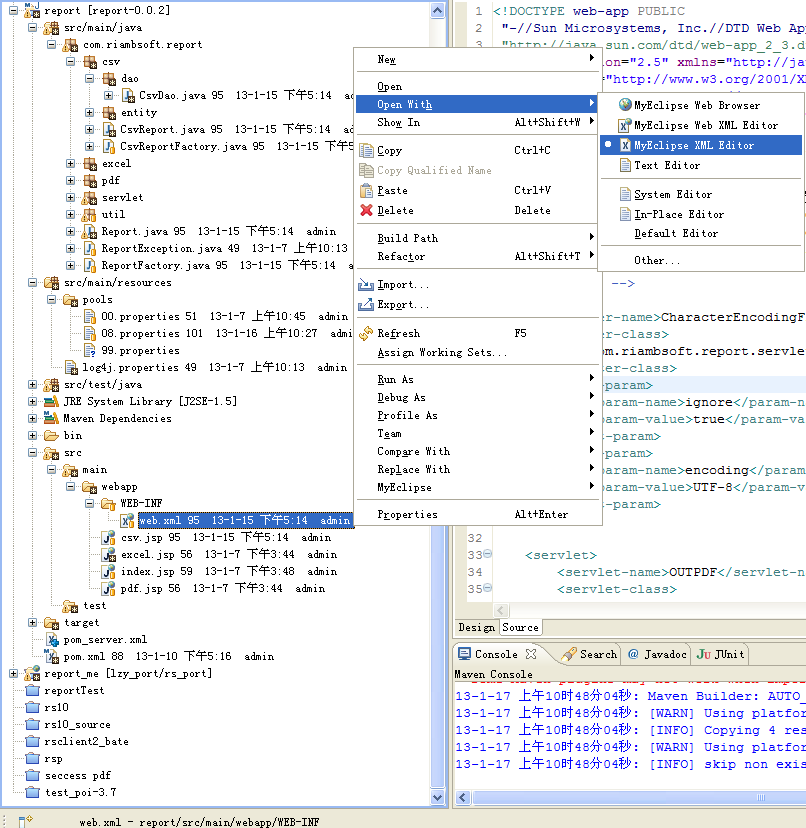Open the Compare With submenu

point(478,451)
